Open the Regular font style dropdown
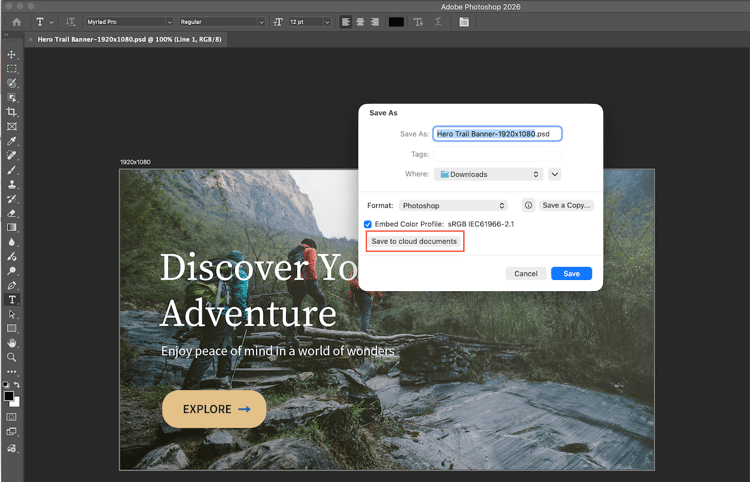Screen dimensions: 750x482 222,22
